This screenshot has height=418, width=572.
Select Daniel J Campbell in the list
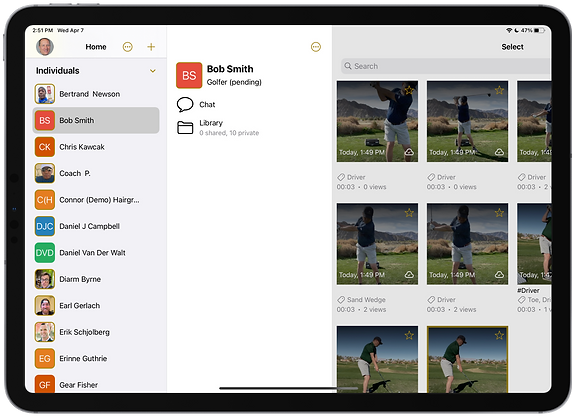click(x=96, y=226)
